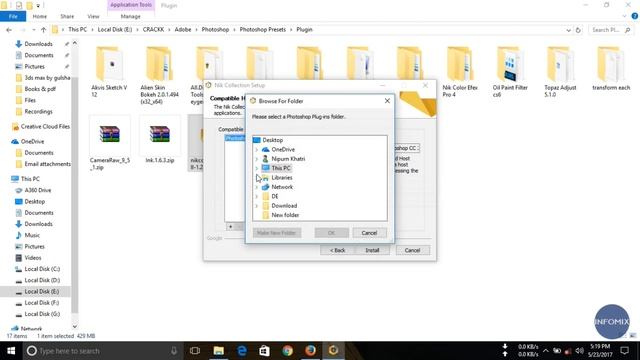Select Music in navigation pane
This screenshot has height=360, width=640.
pyautogui.click(x=32, y=235)
